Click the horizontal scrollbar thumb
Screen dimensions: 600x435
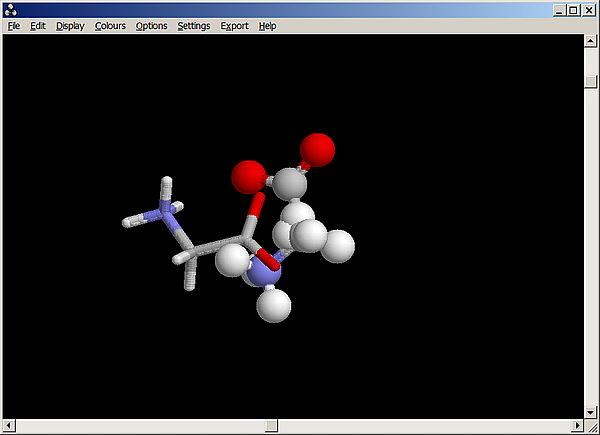(271, 426)
